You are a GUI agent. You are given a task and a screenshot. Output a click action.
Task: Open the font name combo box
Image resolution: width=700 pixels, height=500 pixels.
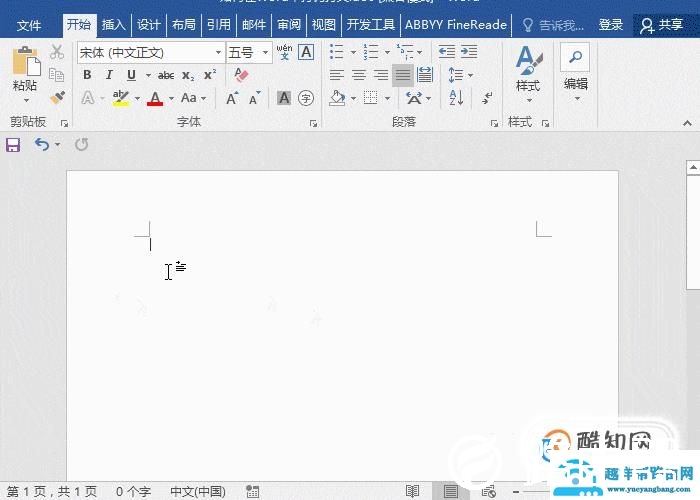click(151, 53)
